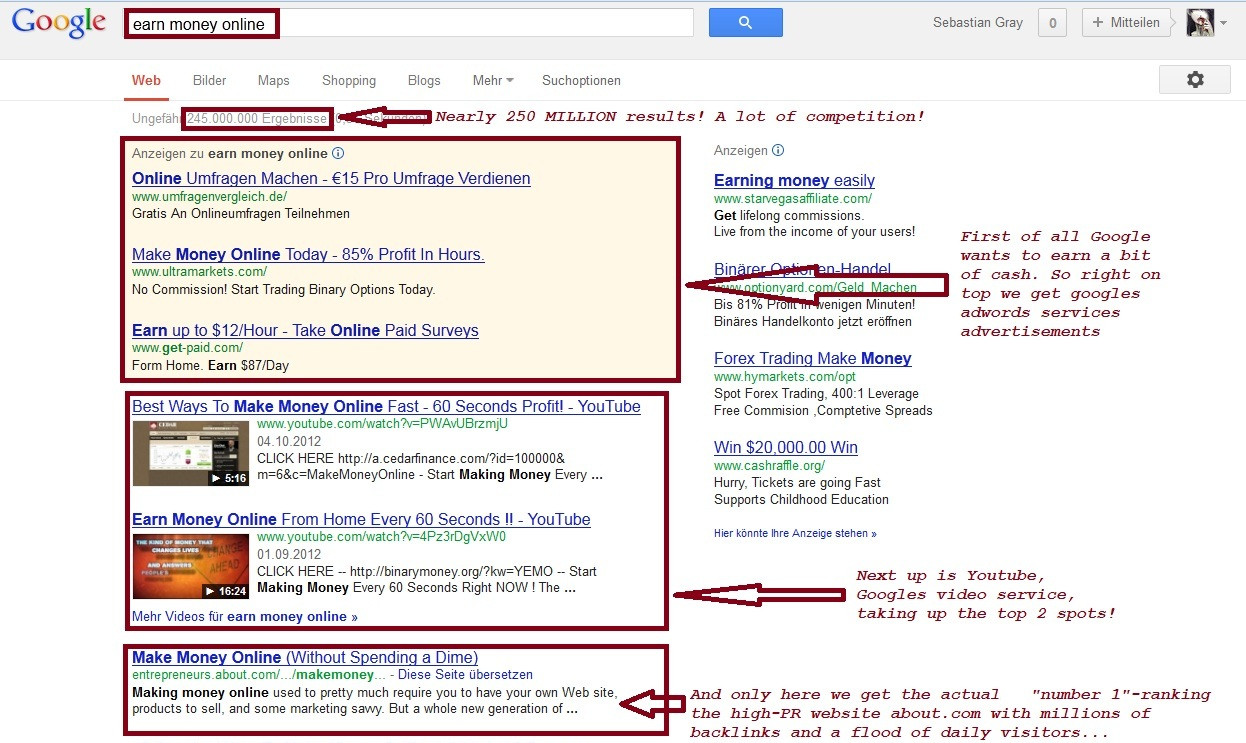Open 'Online Umfragen Machen' ad link
Screen dimensions: 1246x743
(331, 179)
